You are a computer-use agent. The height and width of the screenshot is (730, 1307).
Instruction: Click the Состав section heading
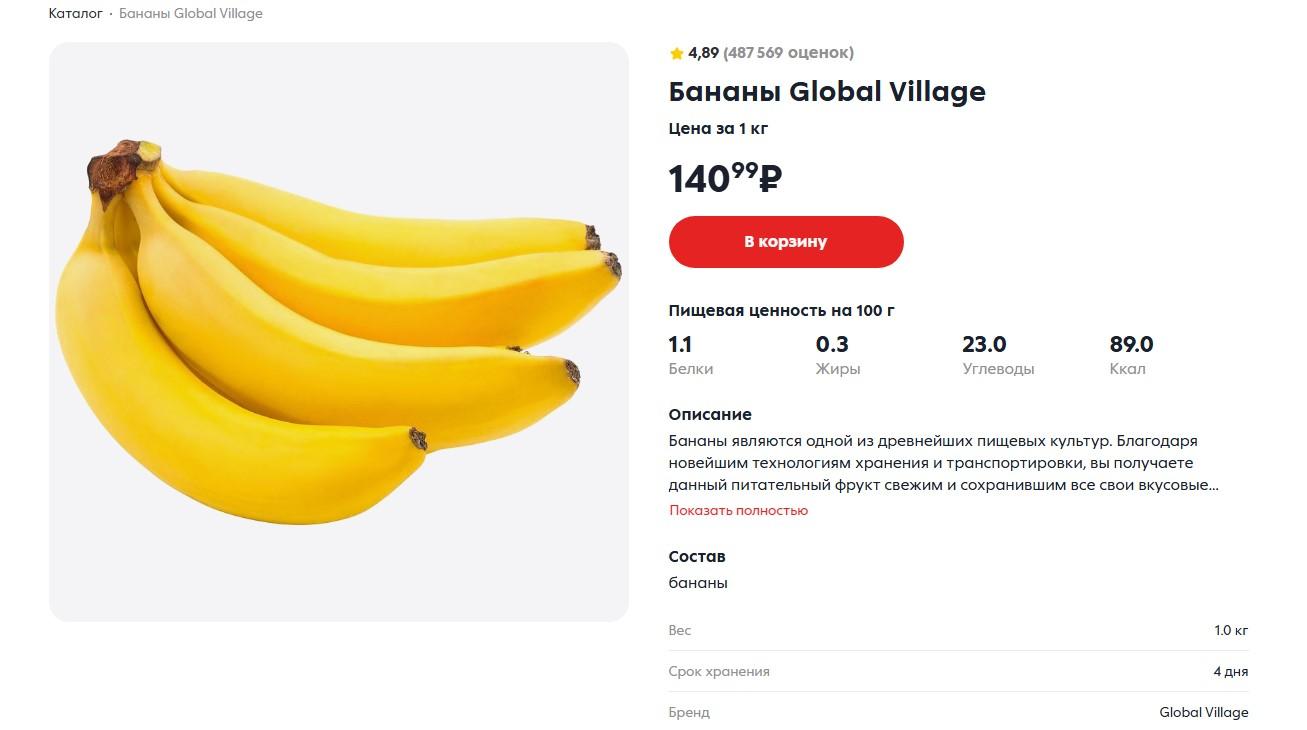697,557
